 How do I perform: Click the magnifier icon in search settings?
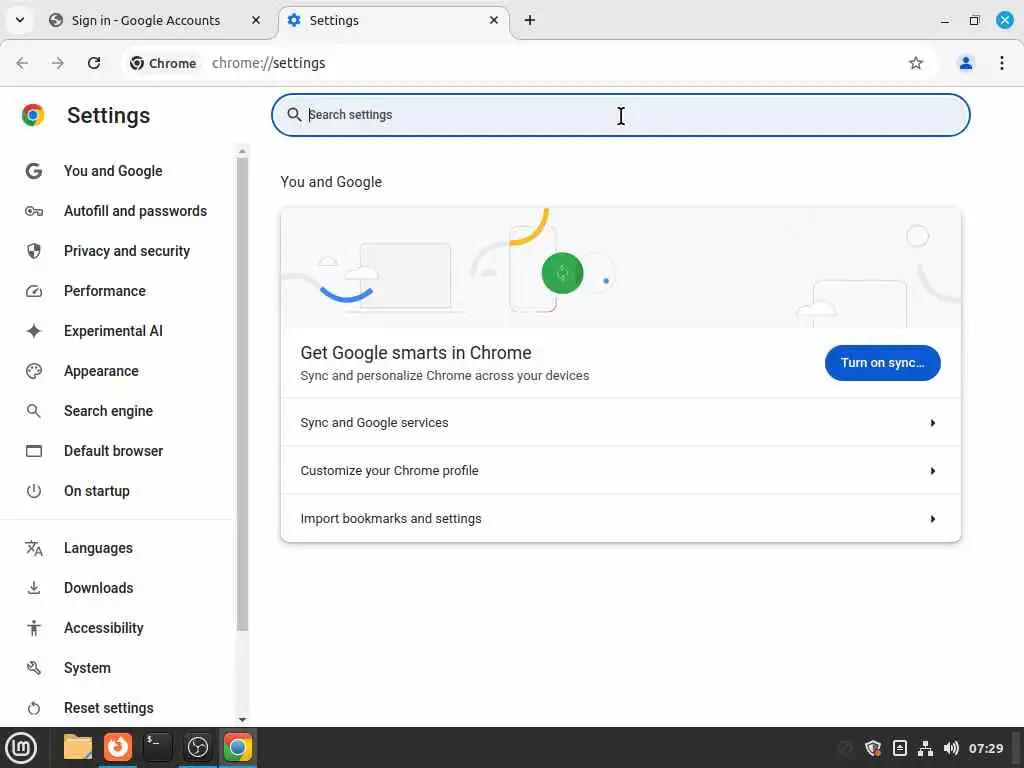coord(294,115)
